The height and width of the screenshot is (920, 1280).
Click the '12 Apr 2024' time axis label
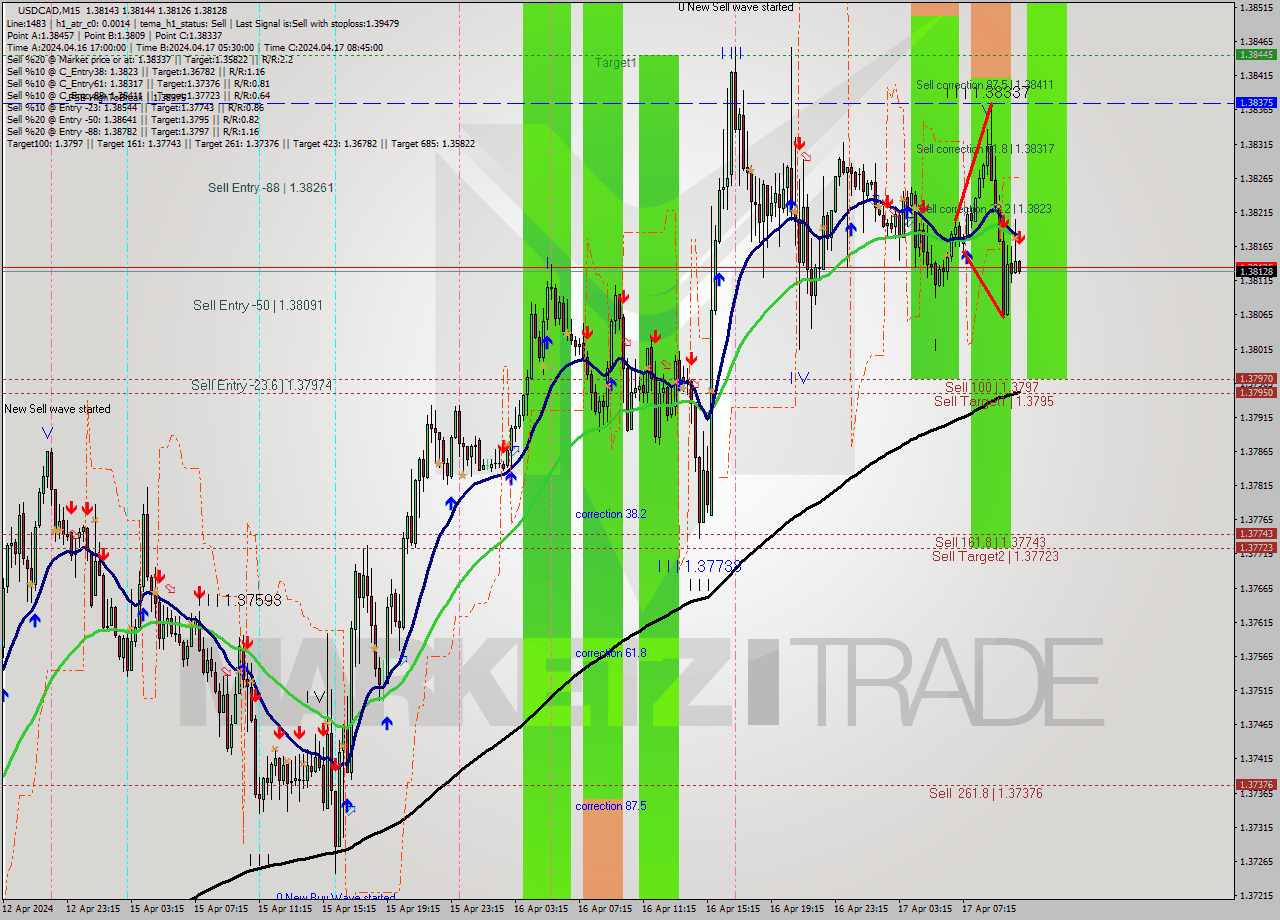tap(28, 909)
